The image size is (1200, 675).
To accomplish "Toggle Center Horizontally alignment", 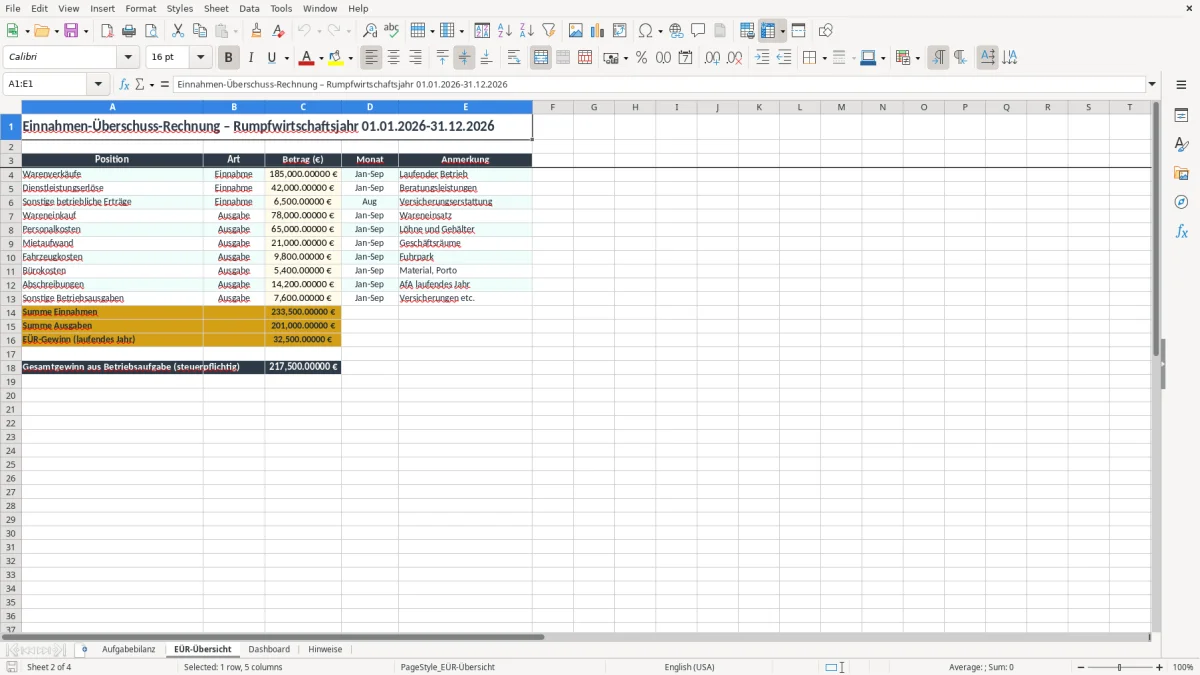I will [394, 58].
